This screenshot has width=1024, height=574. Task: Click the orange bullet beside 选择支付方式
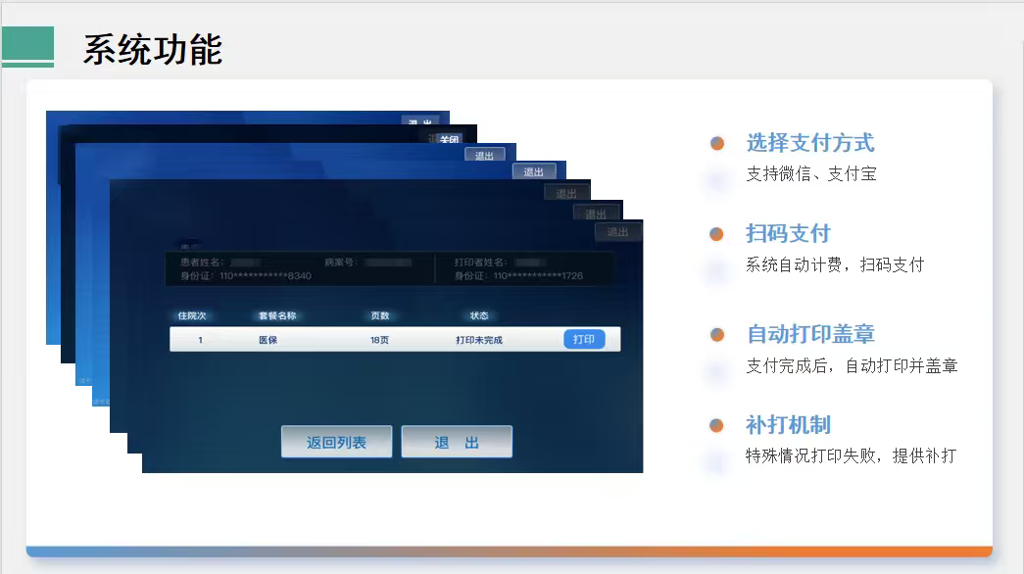point(717,143)
